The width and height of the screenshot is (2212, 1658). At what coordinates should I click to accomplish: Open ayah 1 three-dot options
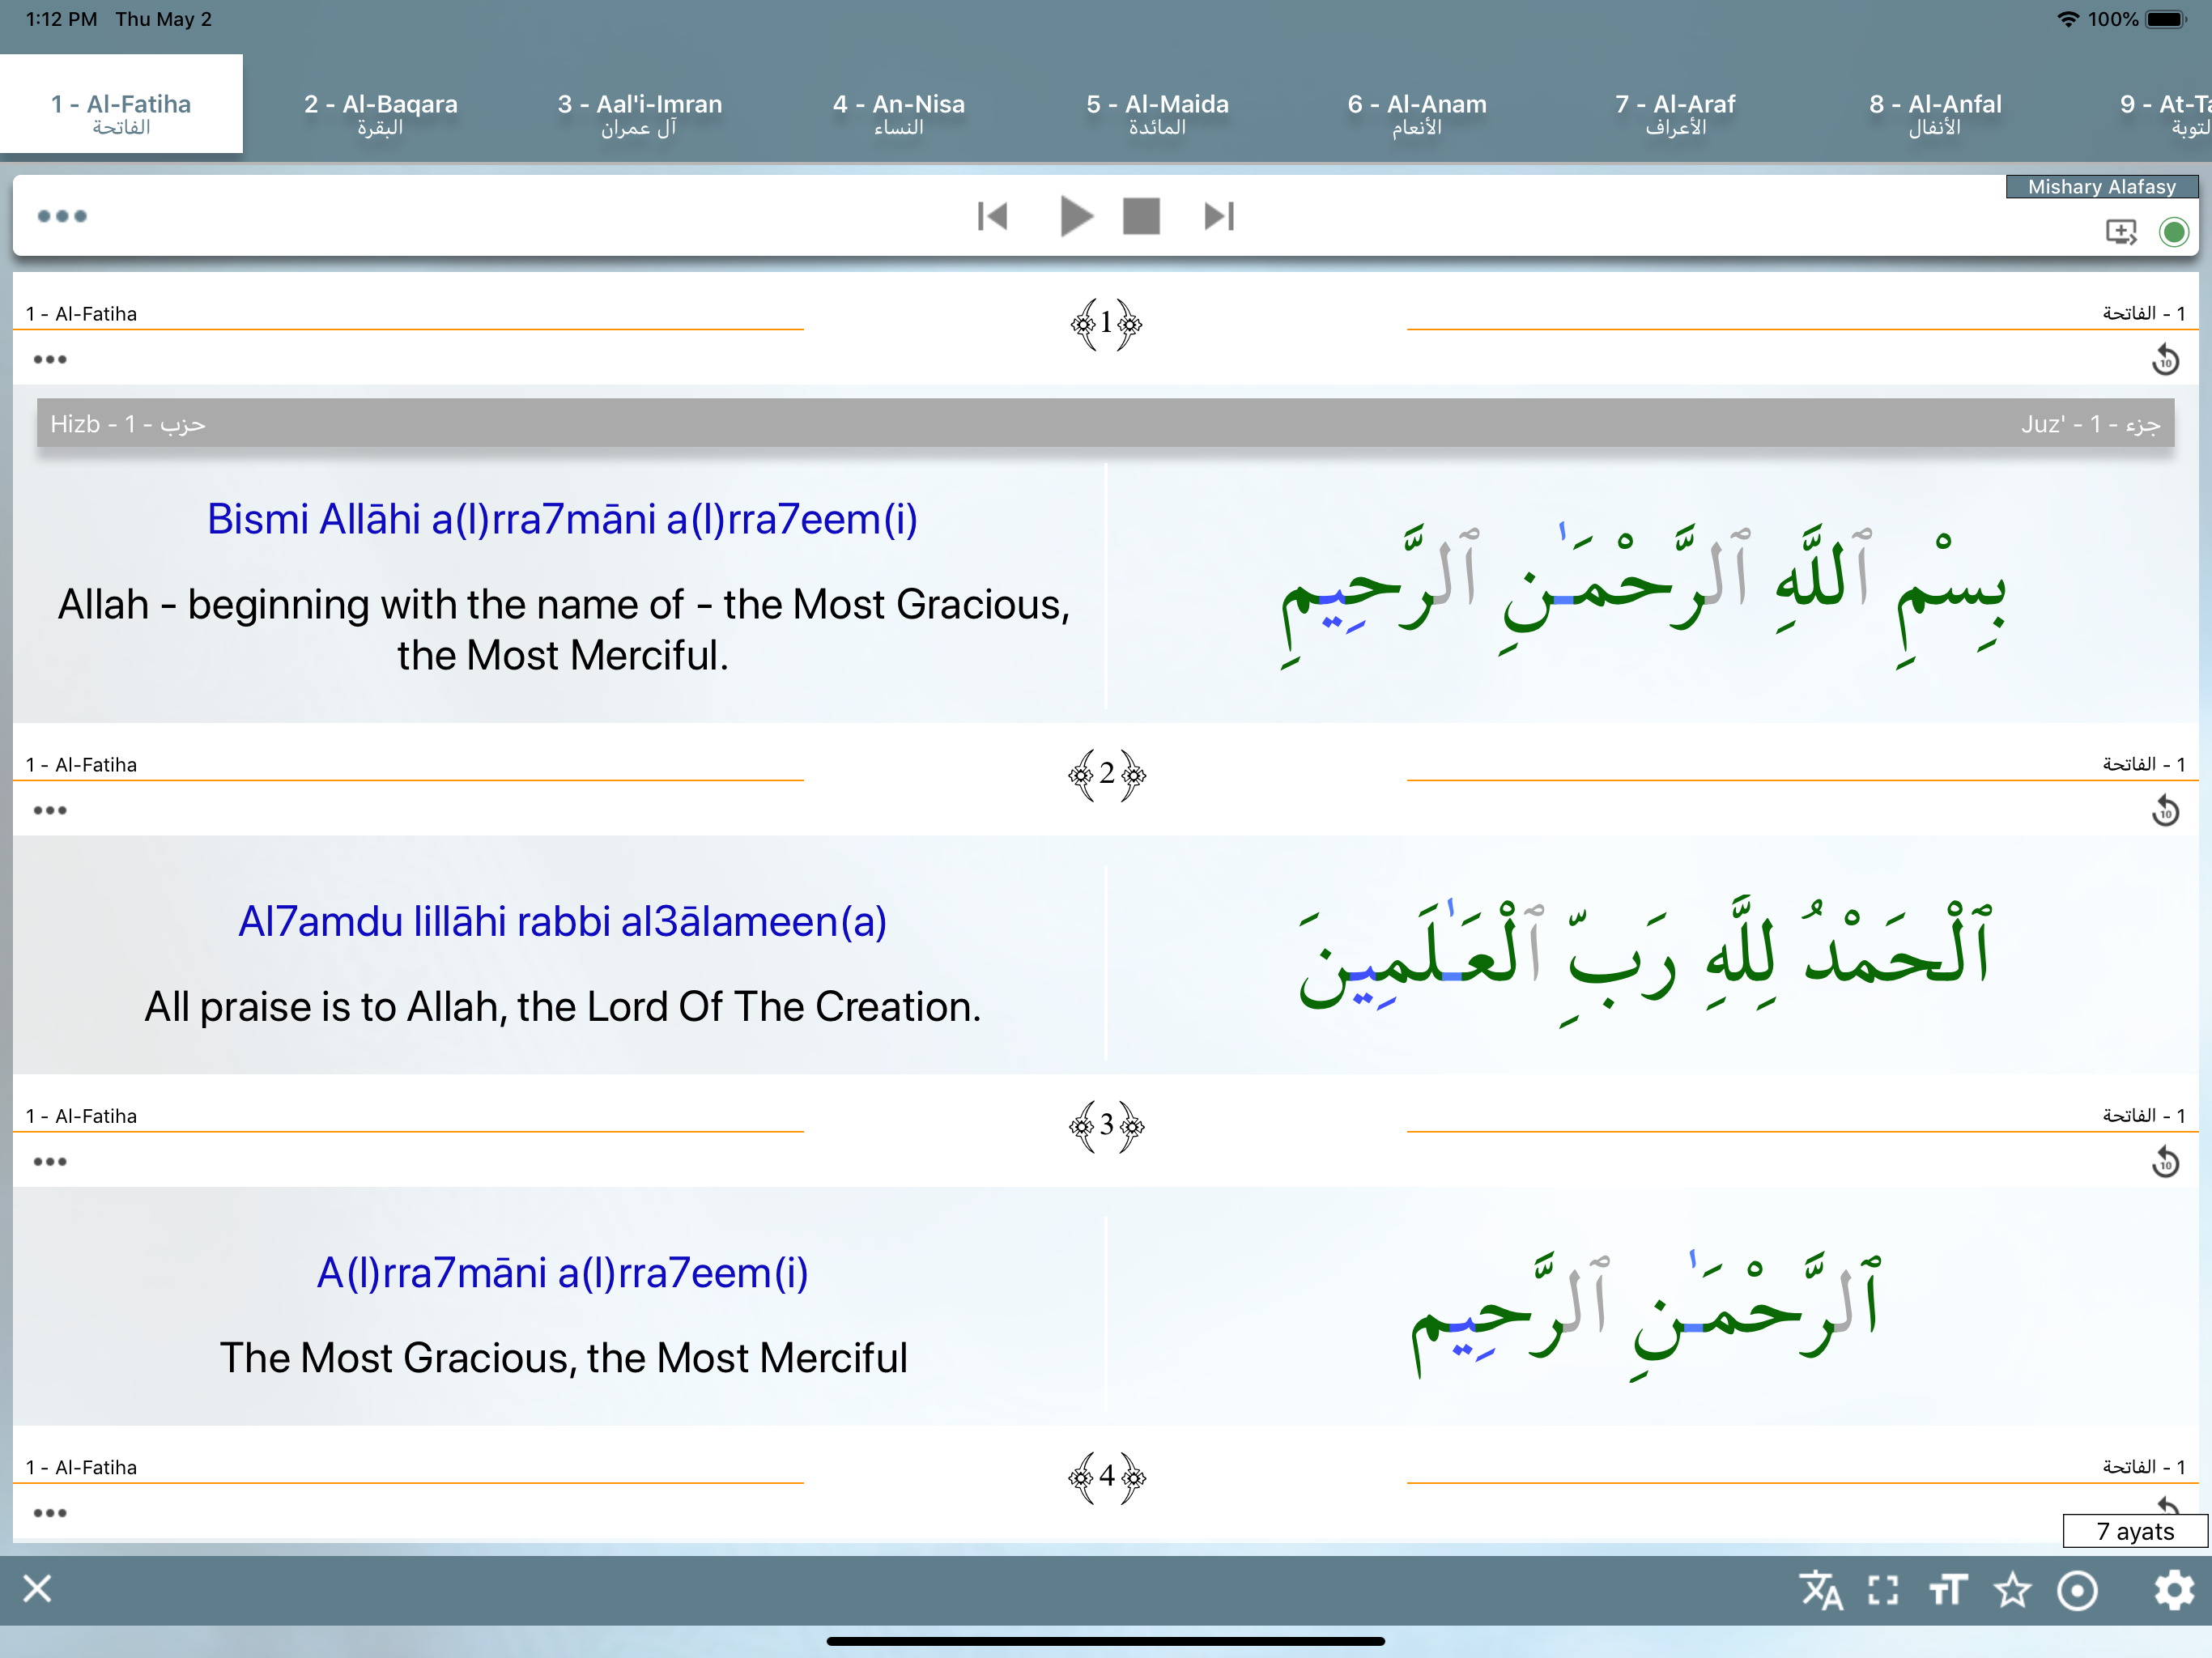tap(50, 360)
